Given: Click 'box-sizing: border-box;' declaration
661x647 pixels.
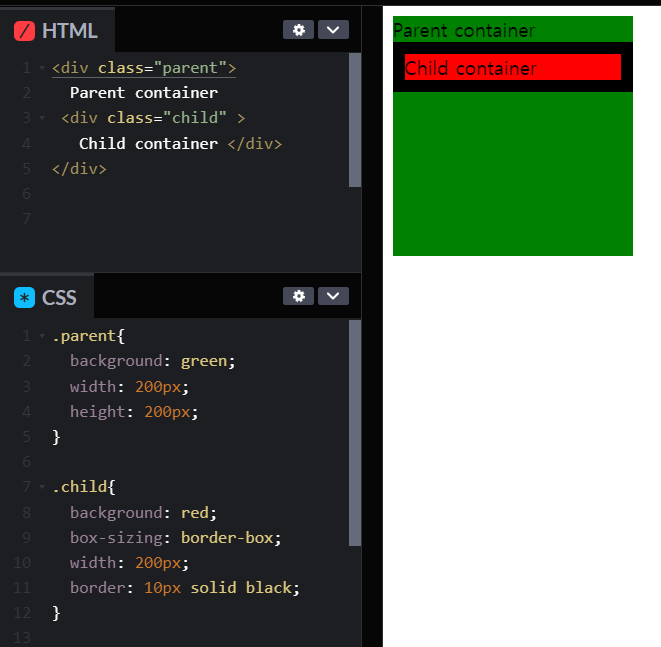Looking at the screenshot, I should [176, 538].
